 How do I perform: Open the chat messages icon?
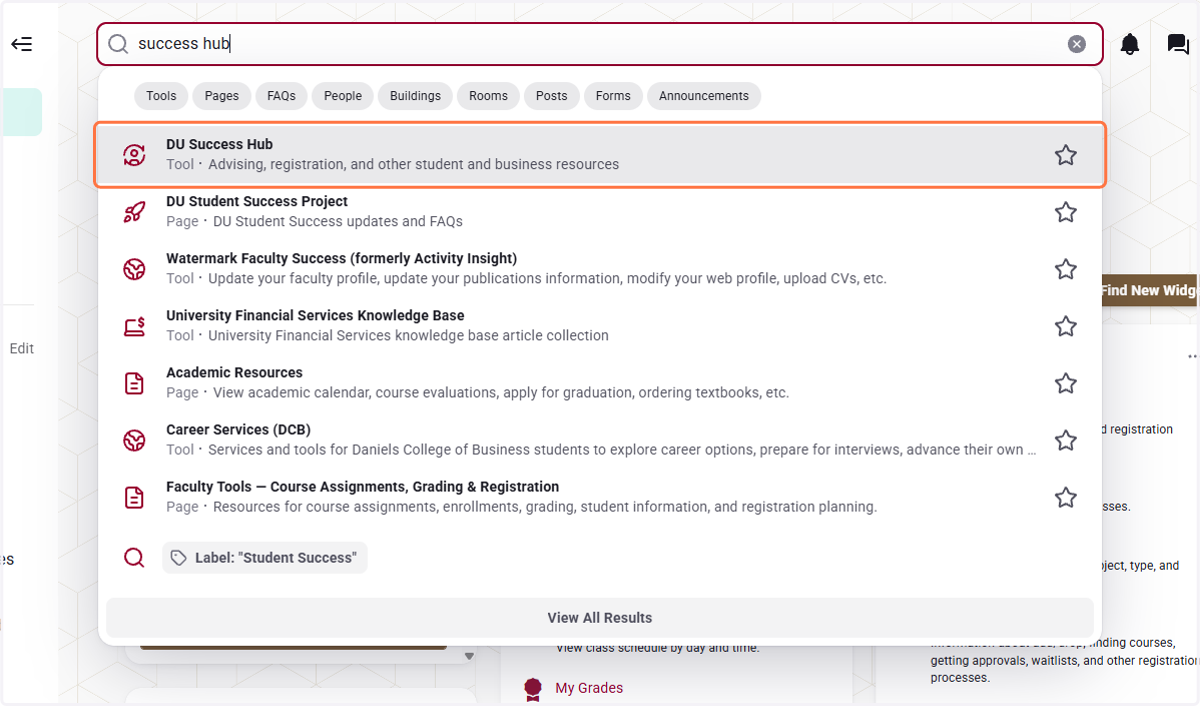[1178, 44]
